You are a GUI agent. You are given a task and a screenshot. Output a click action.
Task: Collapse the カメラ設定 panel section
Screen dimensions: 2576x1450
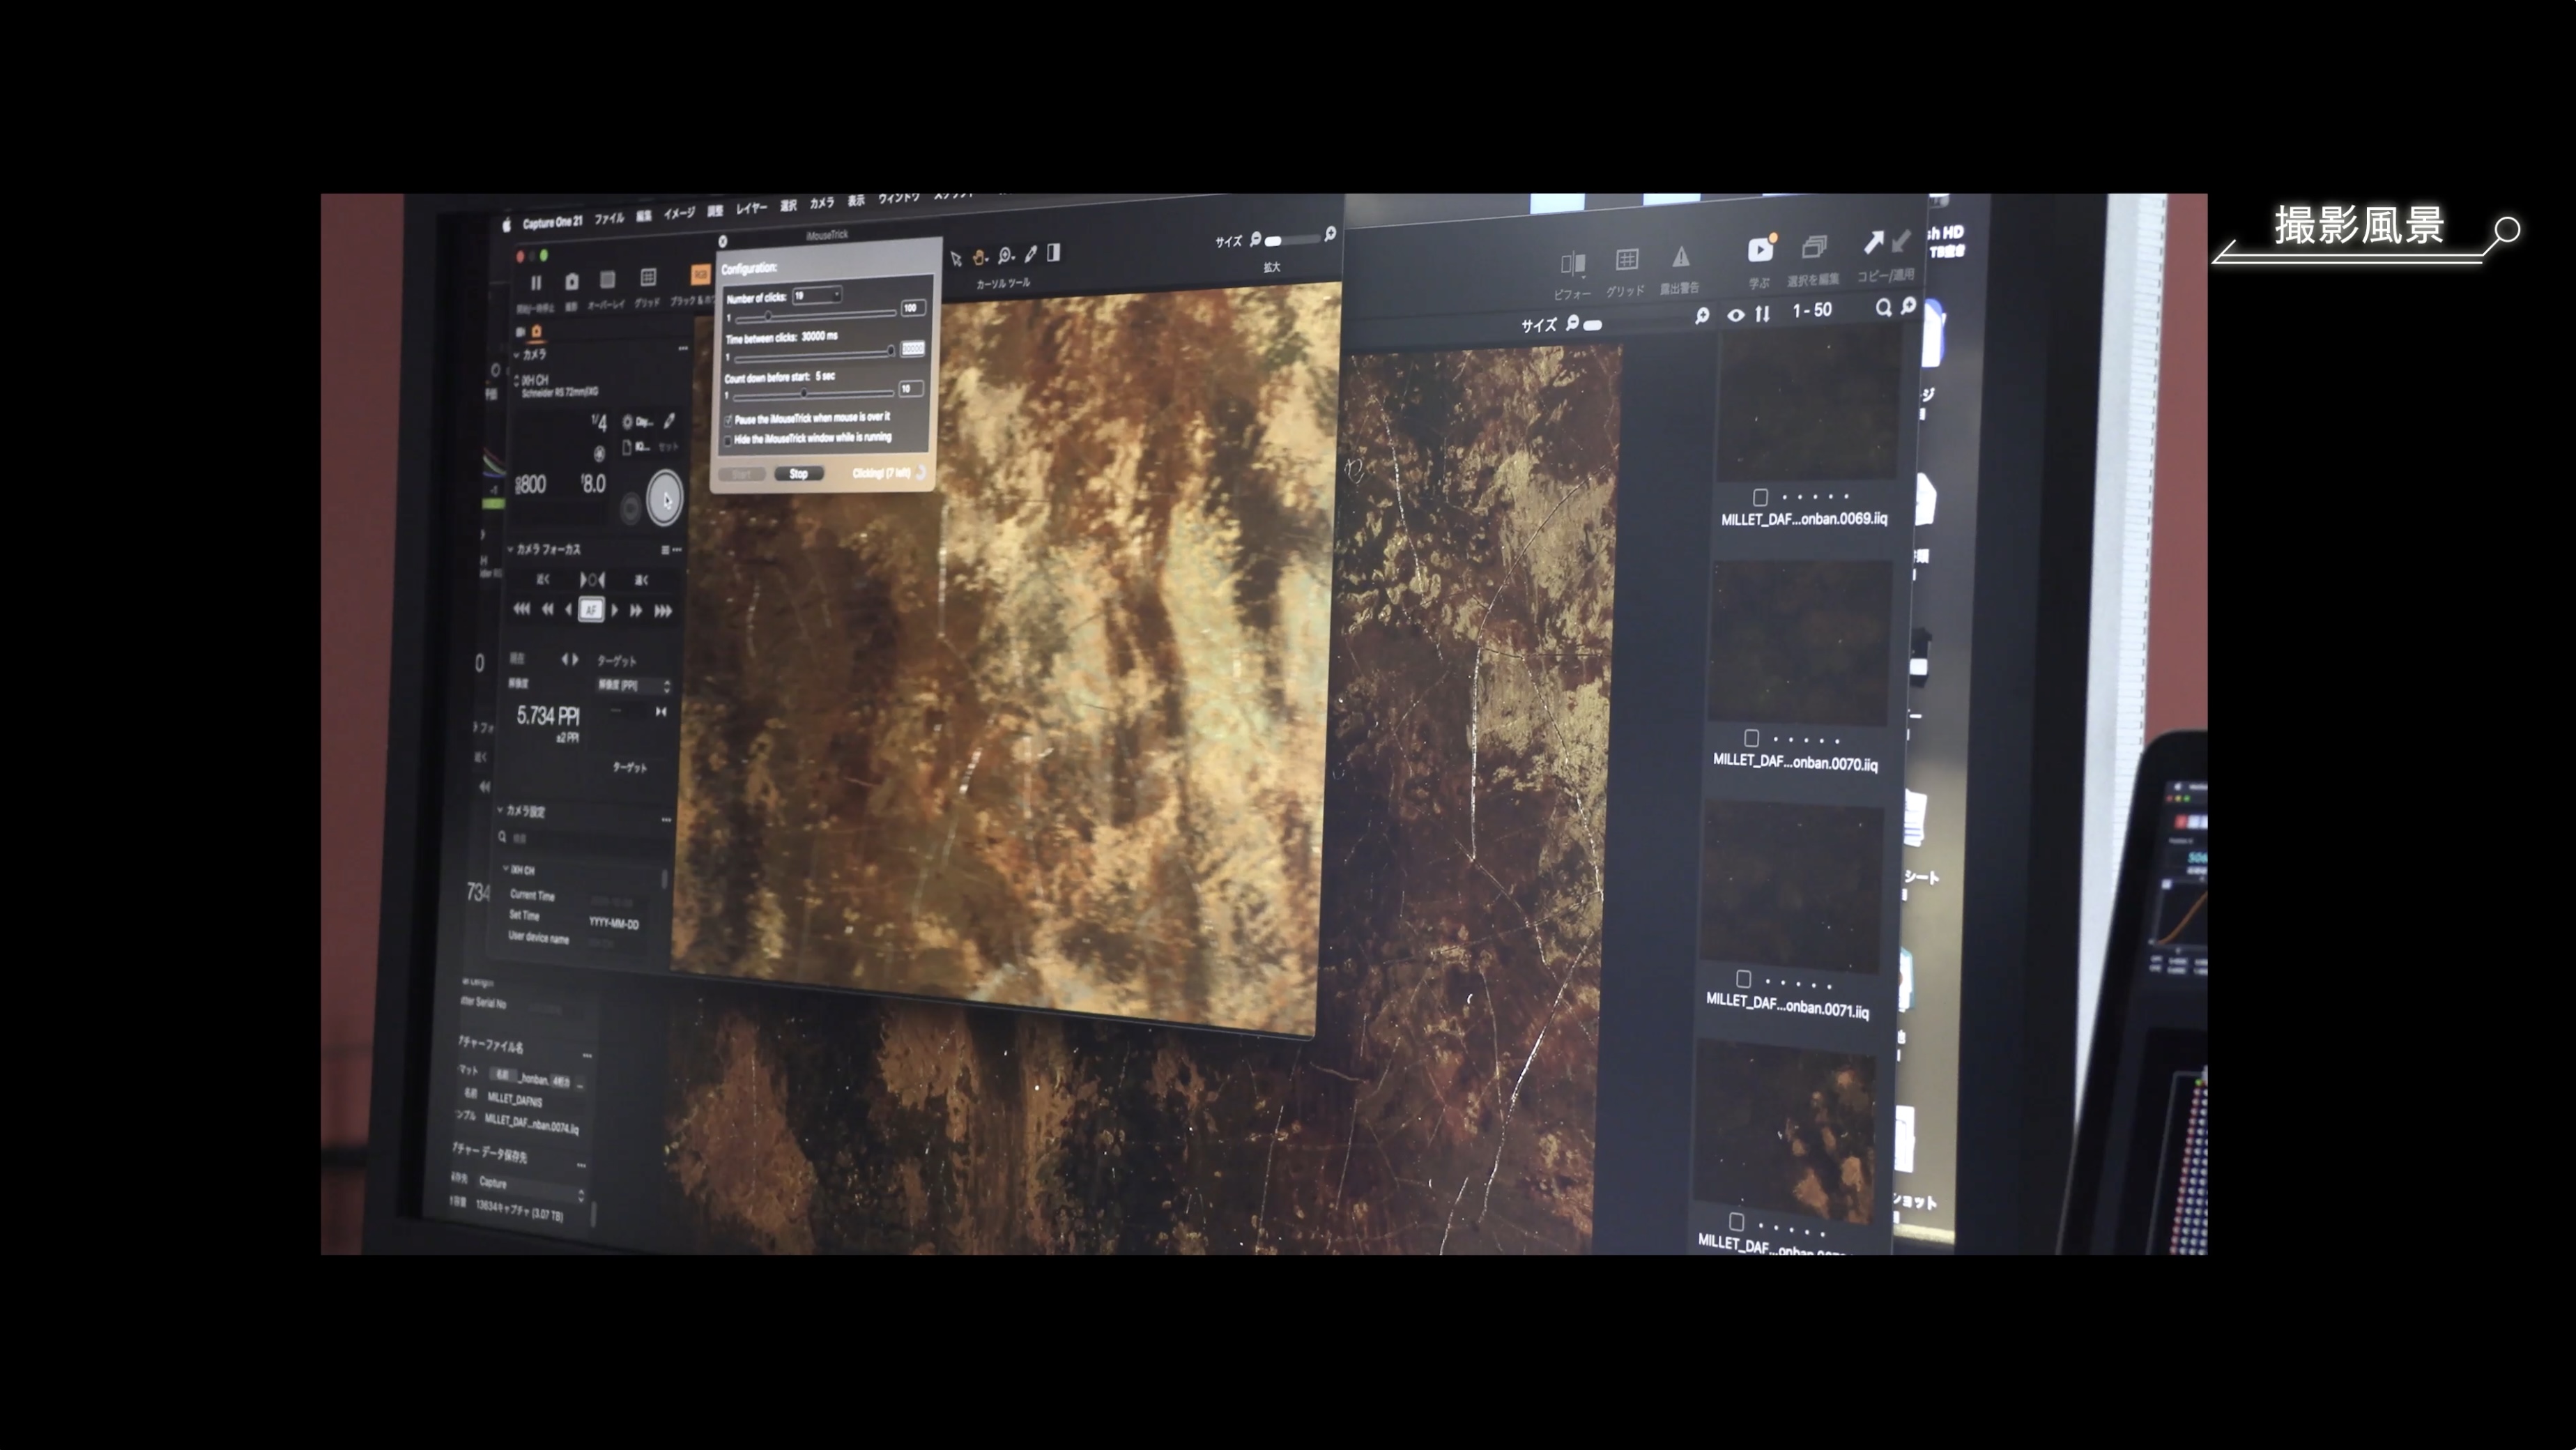pos(500,810)
